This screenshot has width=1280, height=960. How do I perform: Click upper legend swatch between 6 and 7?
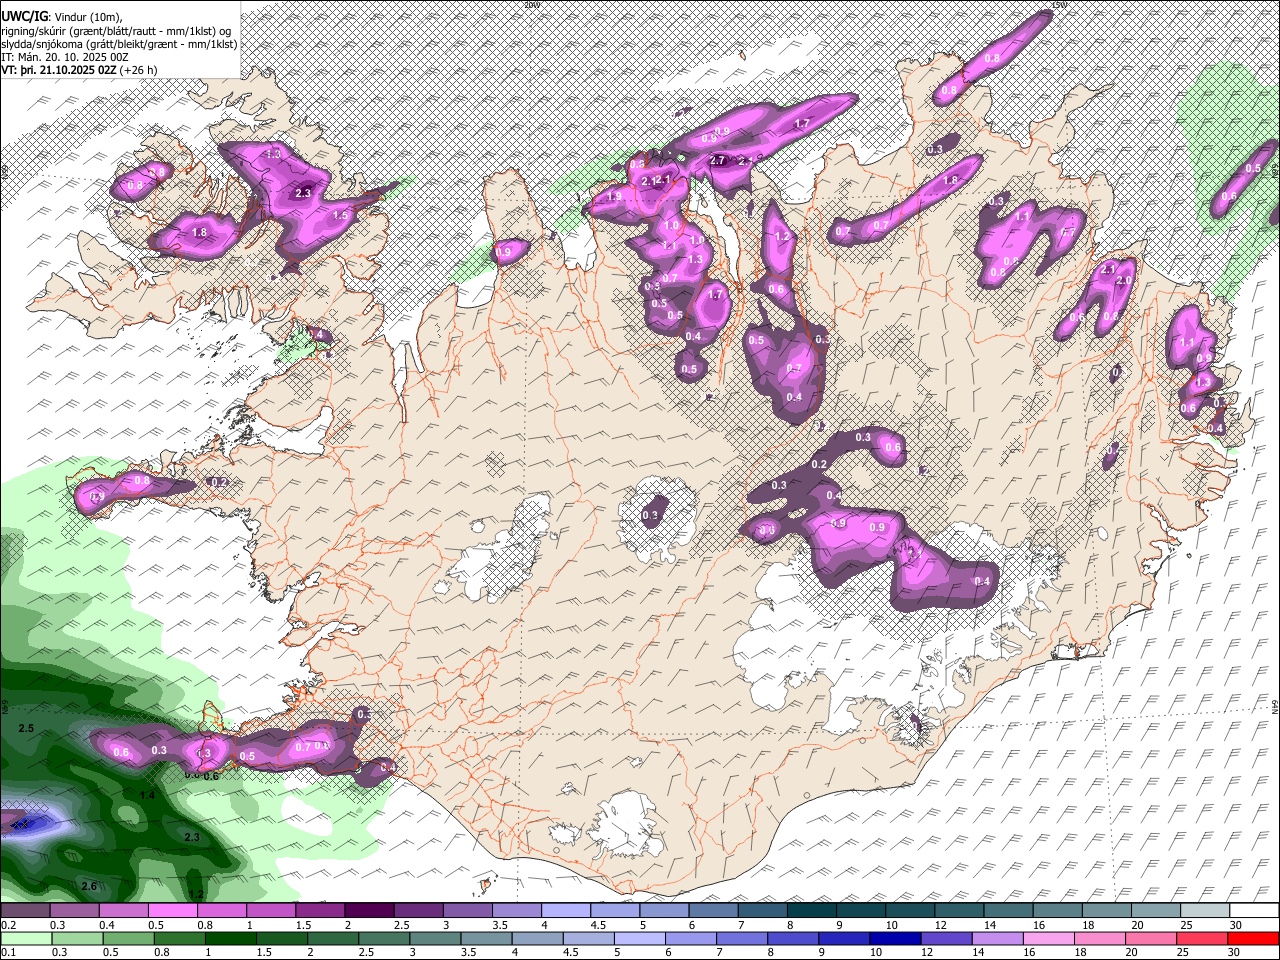pyautogui.click(x=713, y=911)
